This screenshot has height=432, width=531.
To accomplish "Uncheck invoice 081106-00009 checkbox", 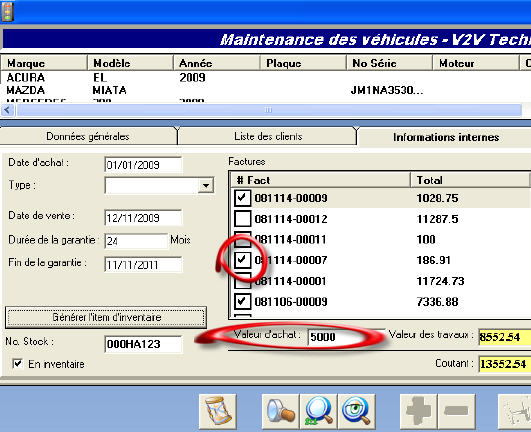I will 242,301.
